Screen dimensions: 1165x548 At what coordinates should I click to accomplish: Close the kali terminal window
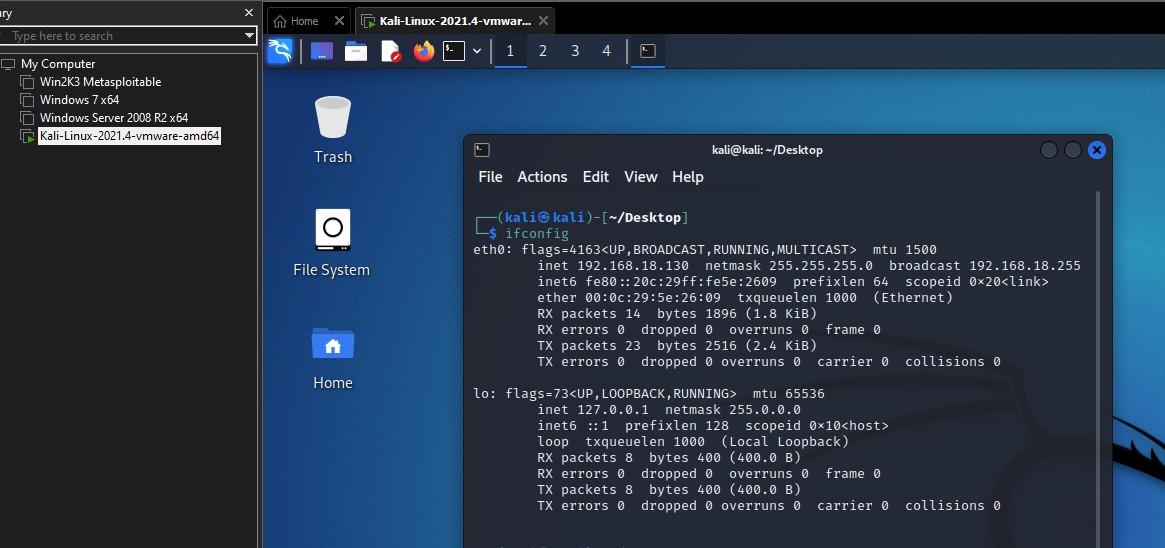coord(1097,151)
